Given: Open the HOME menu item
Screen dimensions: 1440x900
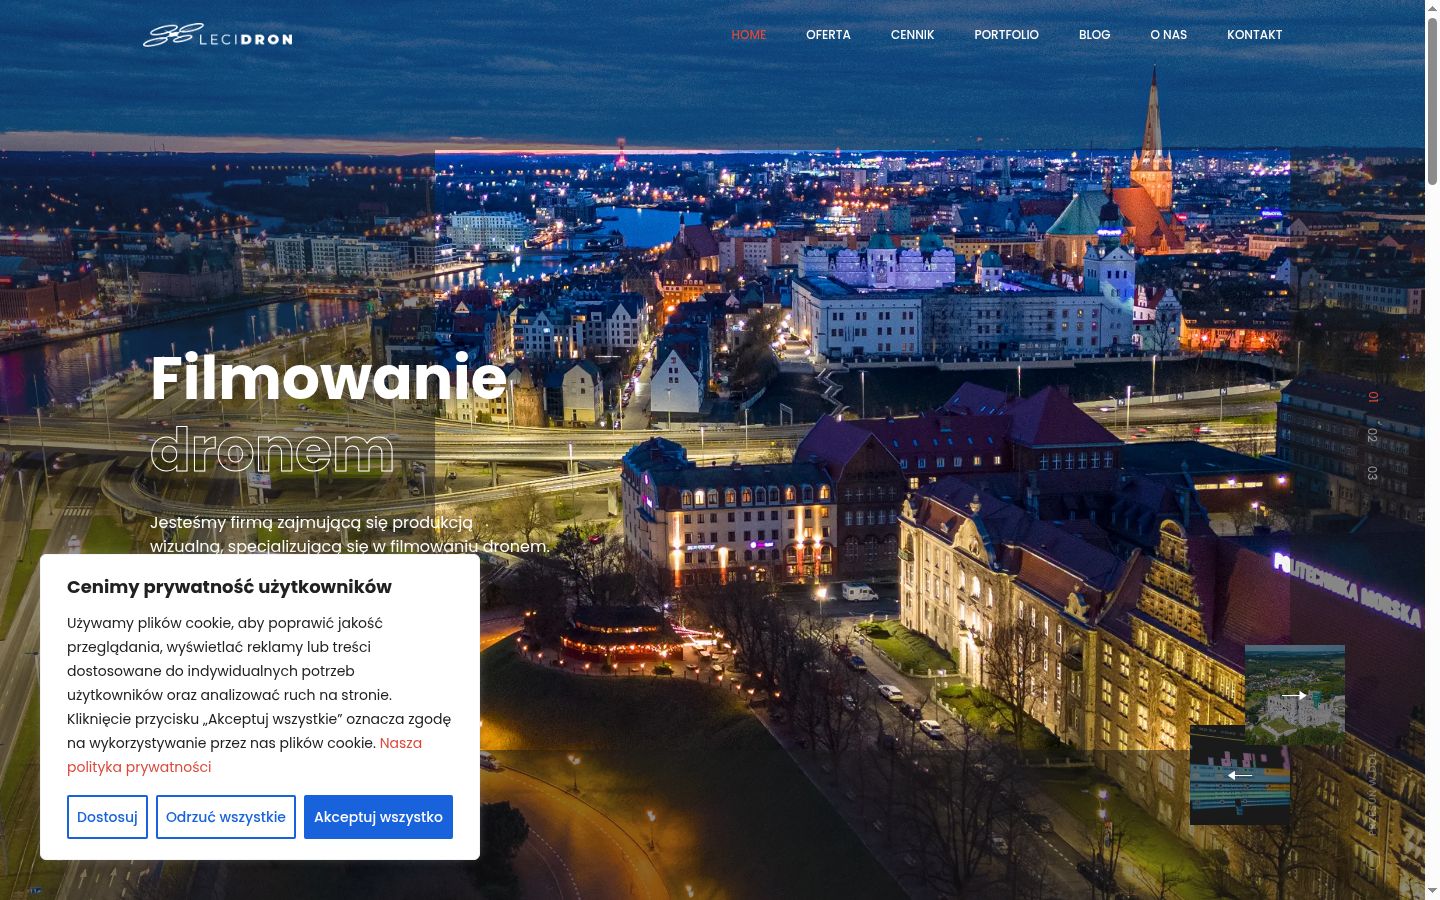Looking at the screenshot, I should tap(749, 35).
